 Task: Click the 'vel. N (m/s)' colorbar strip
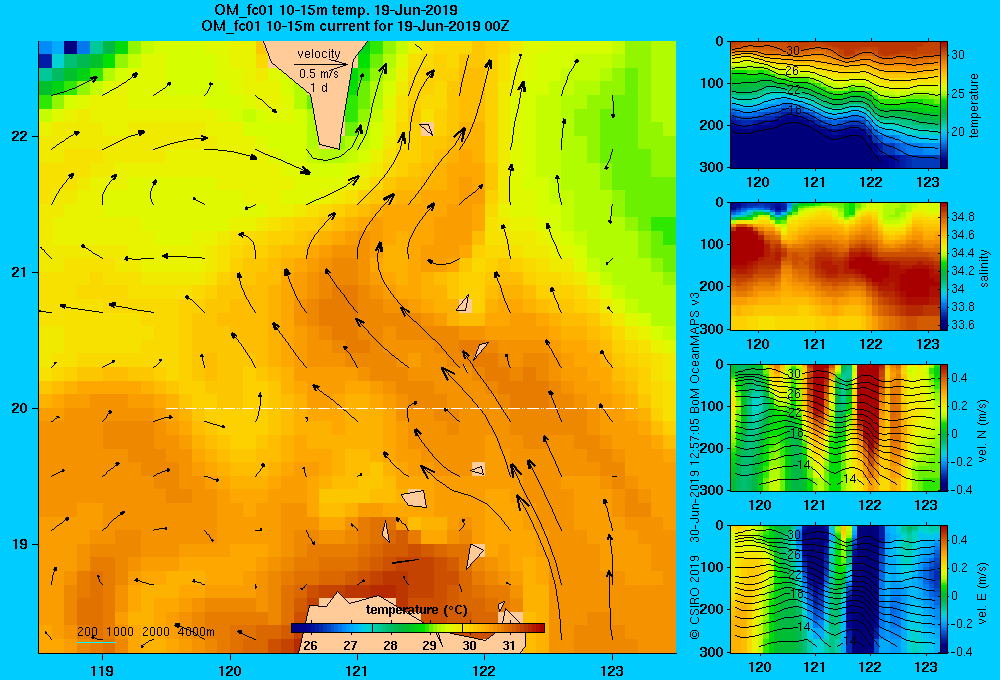coord(944,427)
